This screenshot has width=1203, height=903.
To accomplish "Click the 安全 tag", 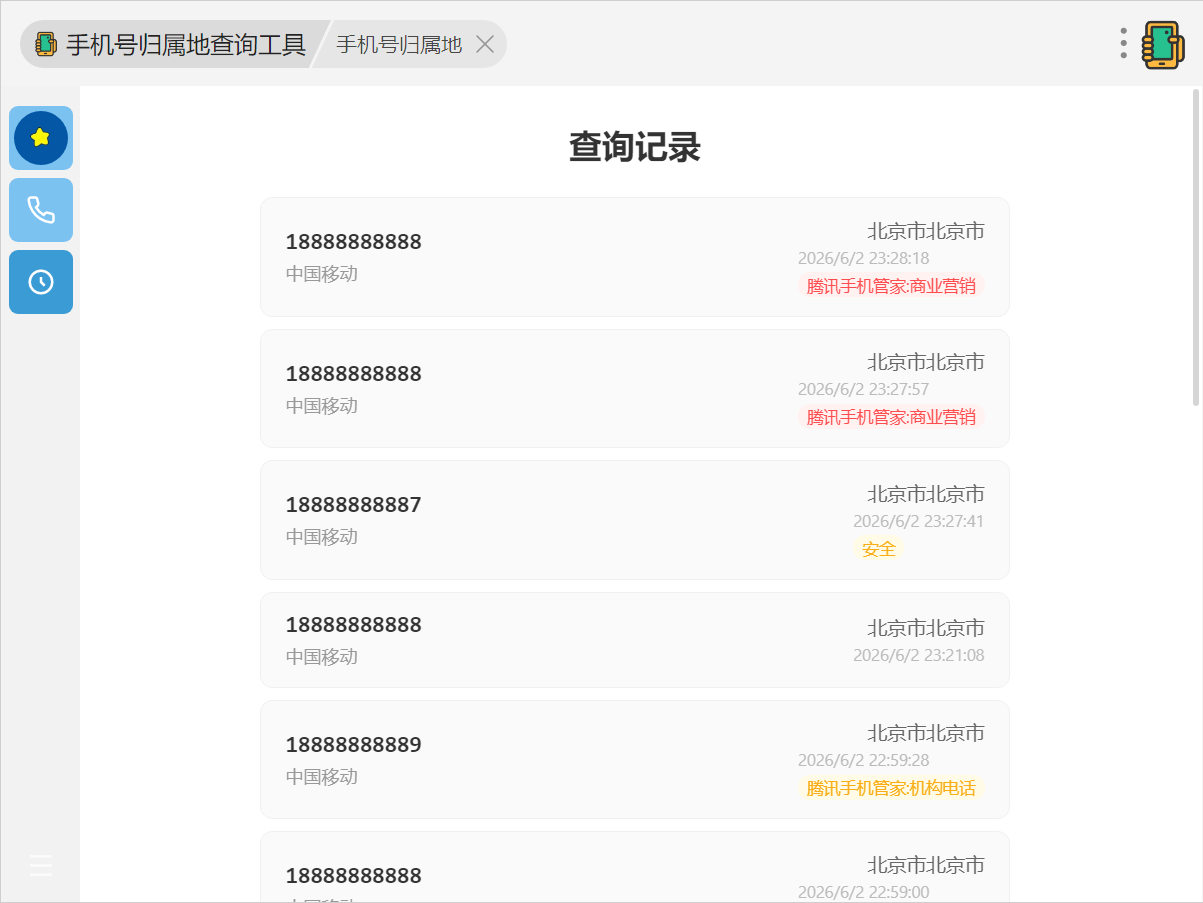I will point(879,549).
